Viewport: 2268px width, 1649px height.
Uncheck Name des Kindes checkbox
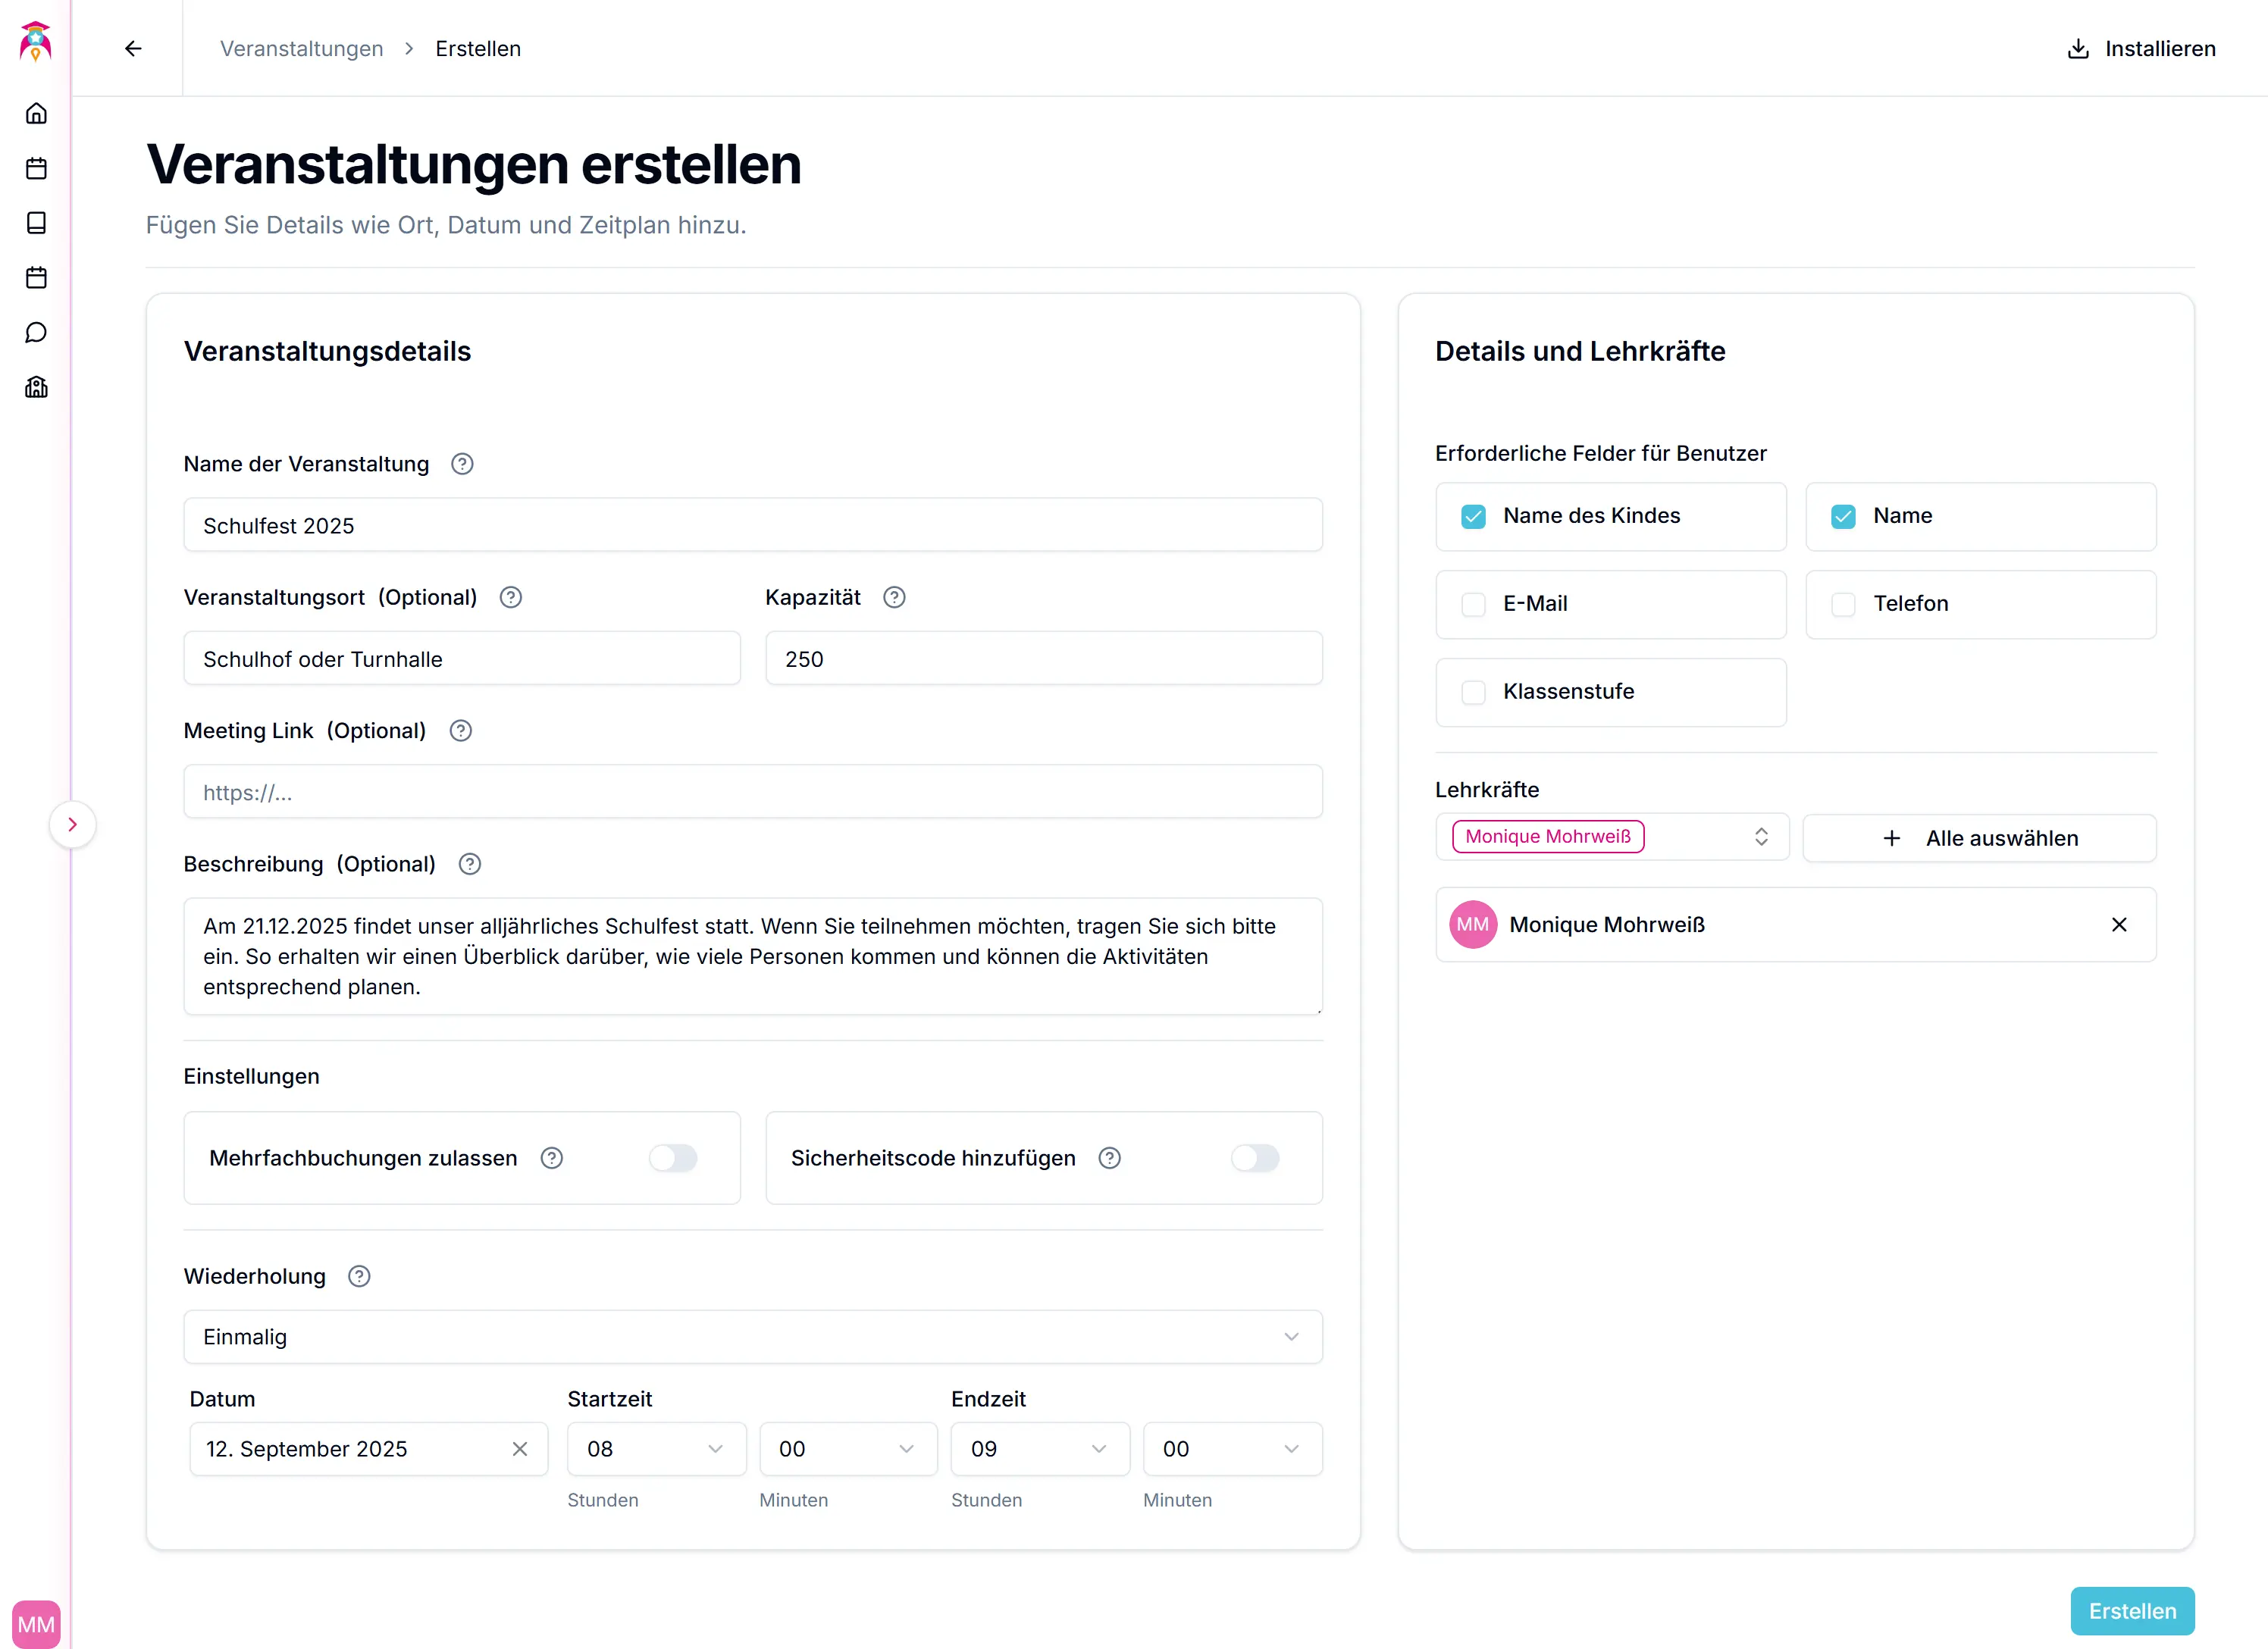1473,516
